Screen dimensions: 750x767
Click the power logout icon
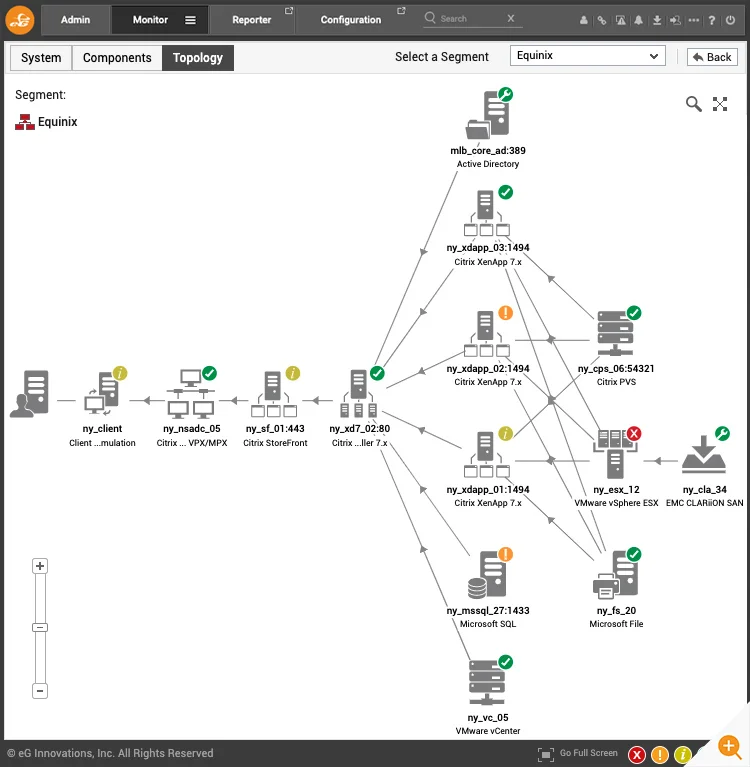730,20
